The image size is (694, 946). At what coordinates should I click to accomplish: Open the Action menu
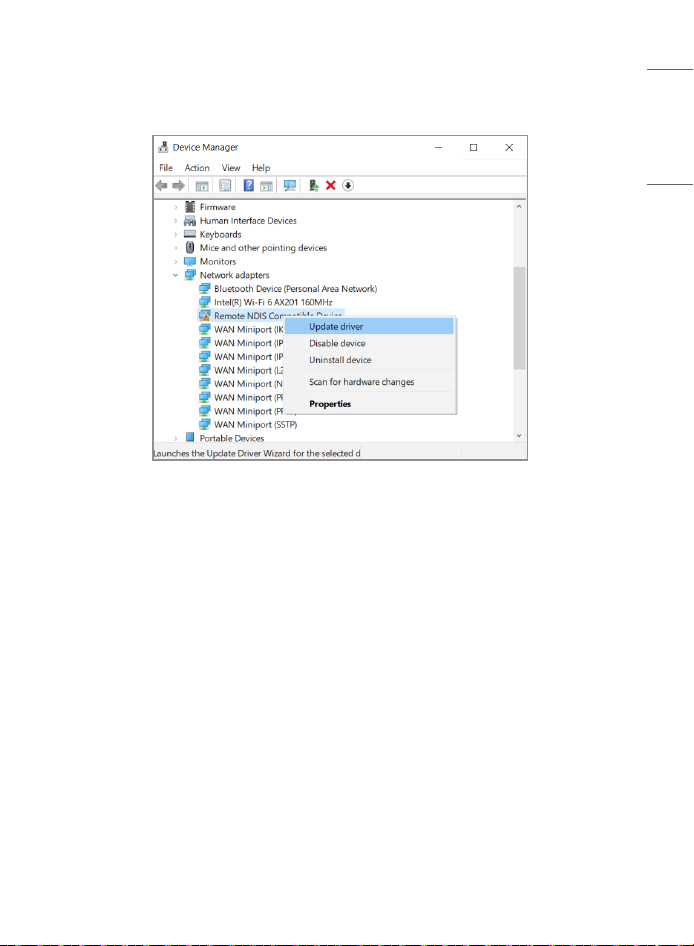pos(197,168)
